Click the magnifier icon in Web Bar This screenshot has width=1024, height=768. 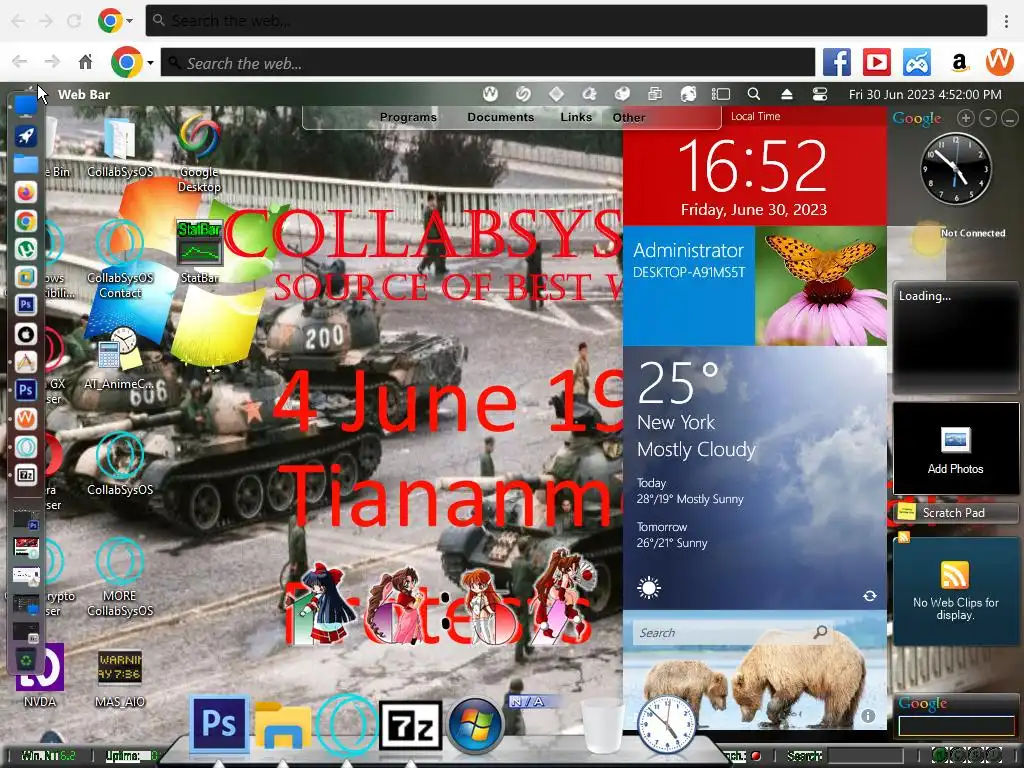click(754, 94)
